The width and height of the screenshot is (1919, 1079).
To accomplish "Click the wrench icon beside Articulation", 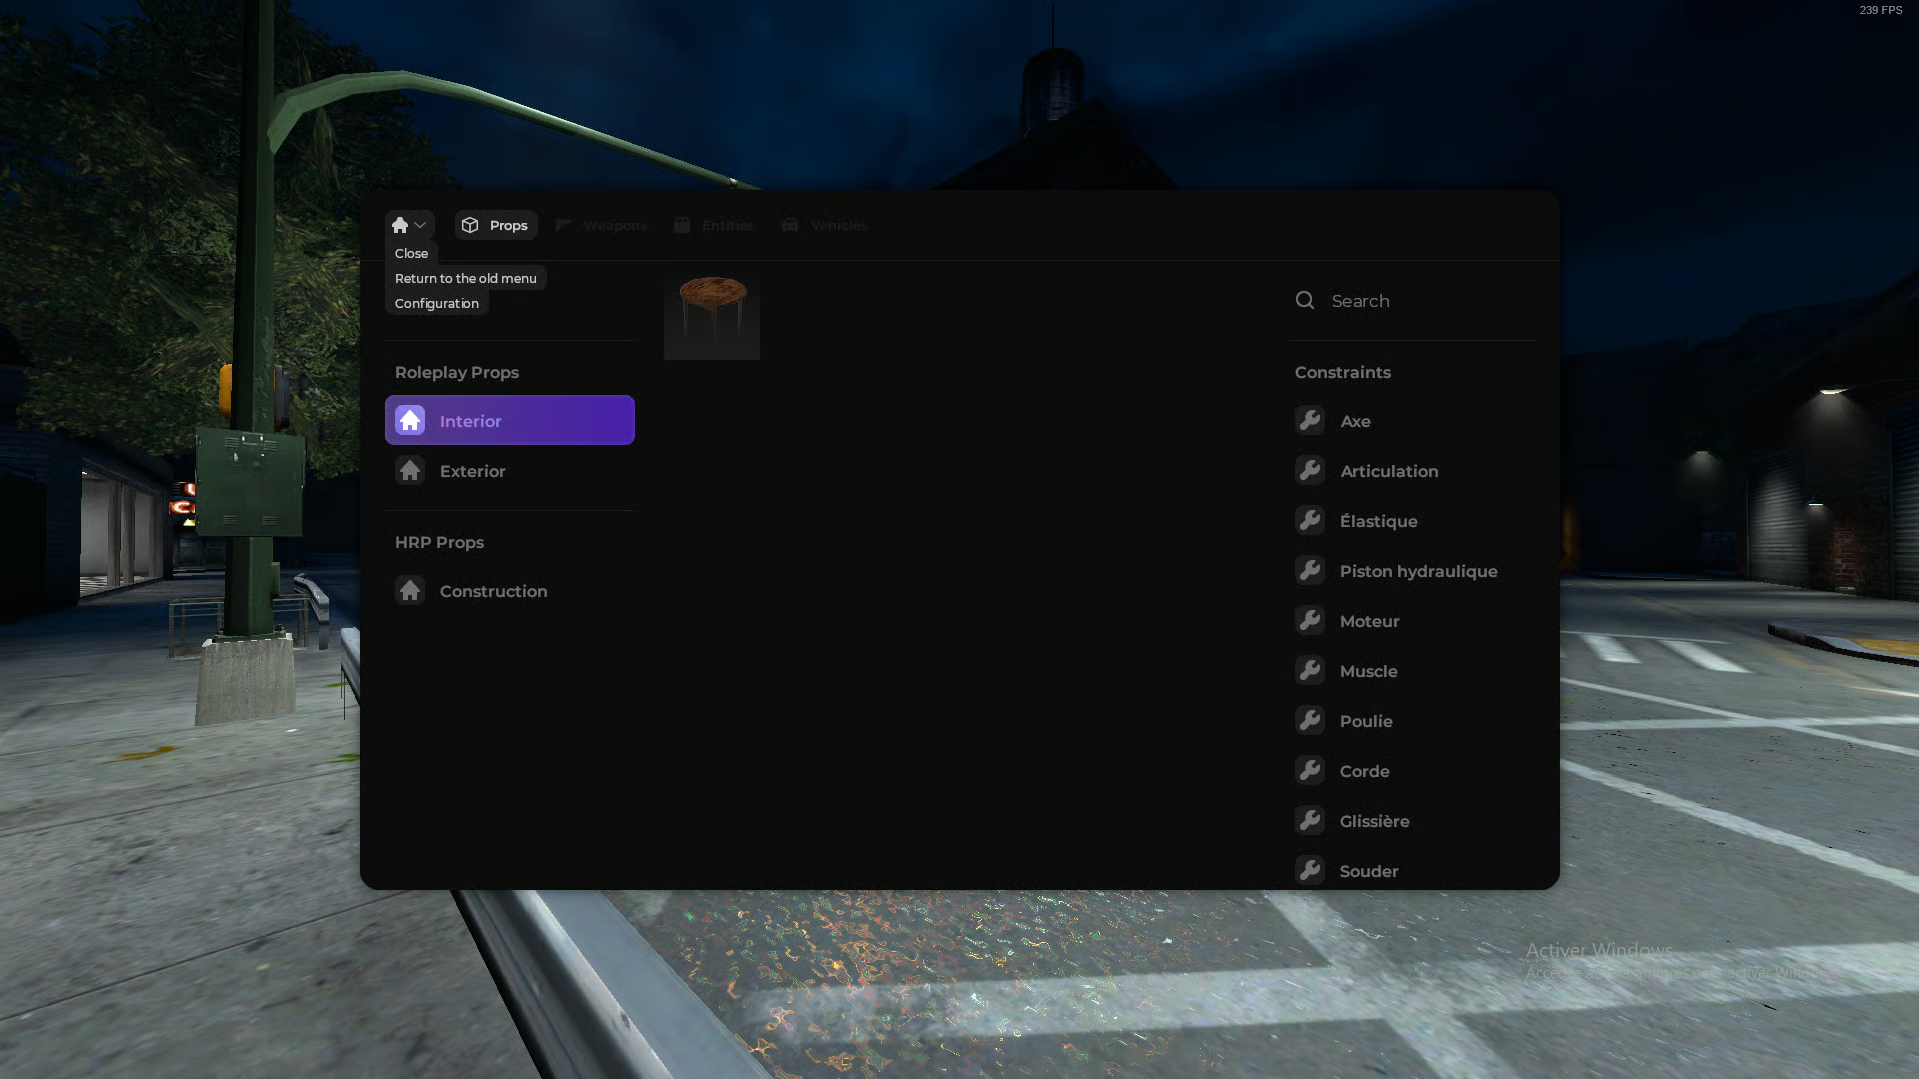I will click(x=1310, y=470).
